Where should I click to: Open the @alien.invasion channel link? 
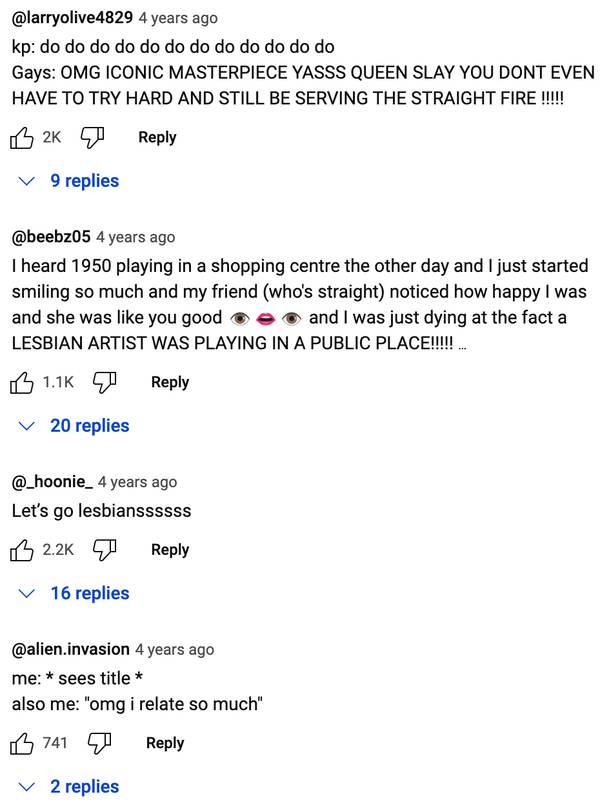pyautogui.click(x=71, y=649)
